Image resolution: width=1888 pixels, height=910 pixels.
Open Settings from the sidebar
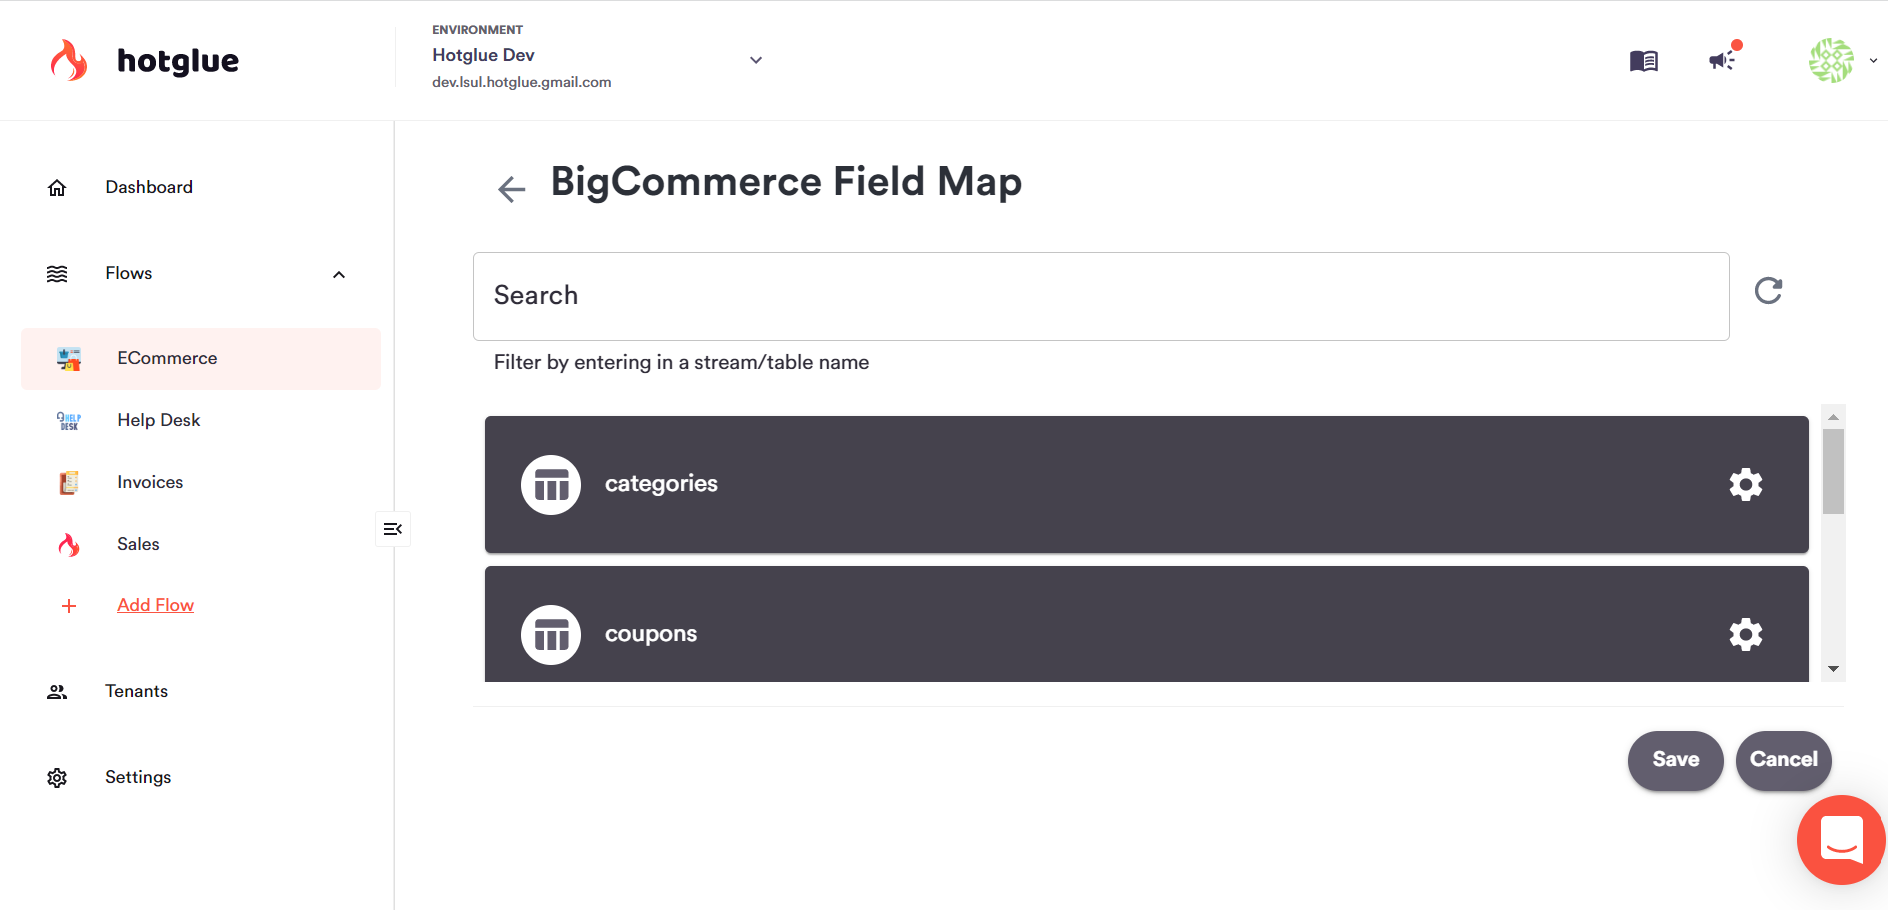point(138,777)
